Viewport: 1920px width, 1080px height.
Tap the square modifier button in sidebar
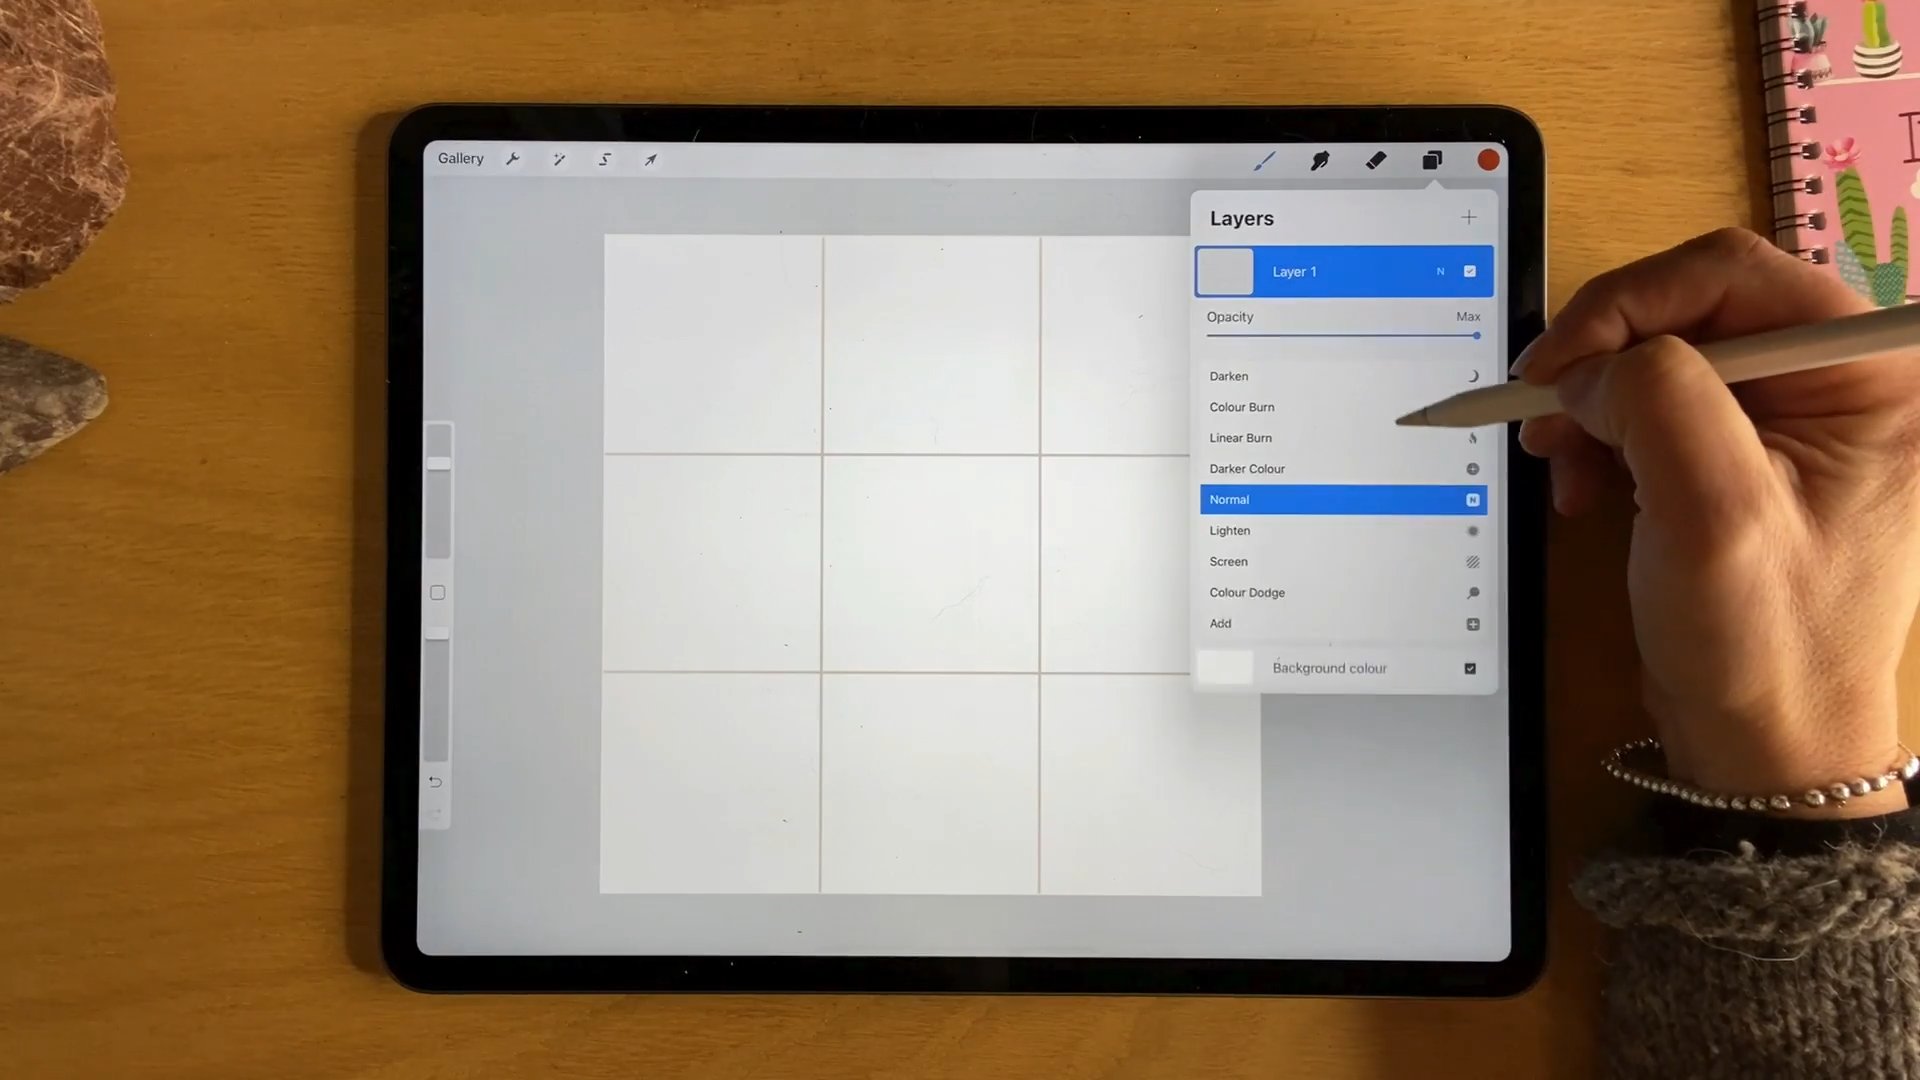(x=438, y=593)
